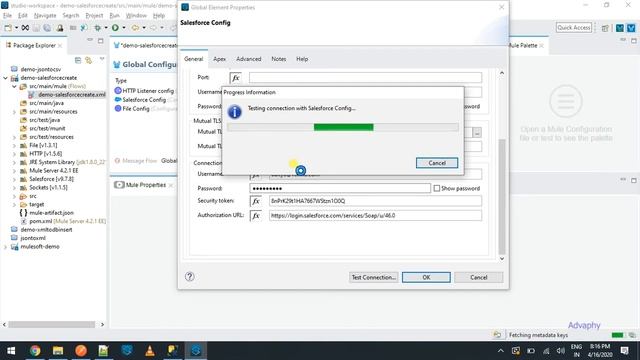This screenshot has height=360, width=640.
Task: Open the Debug dropdown arrow
Action: click(x=106, y=28)
